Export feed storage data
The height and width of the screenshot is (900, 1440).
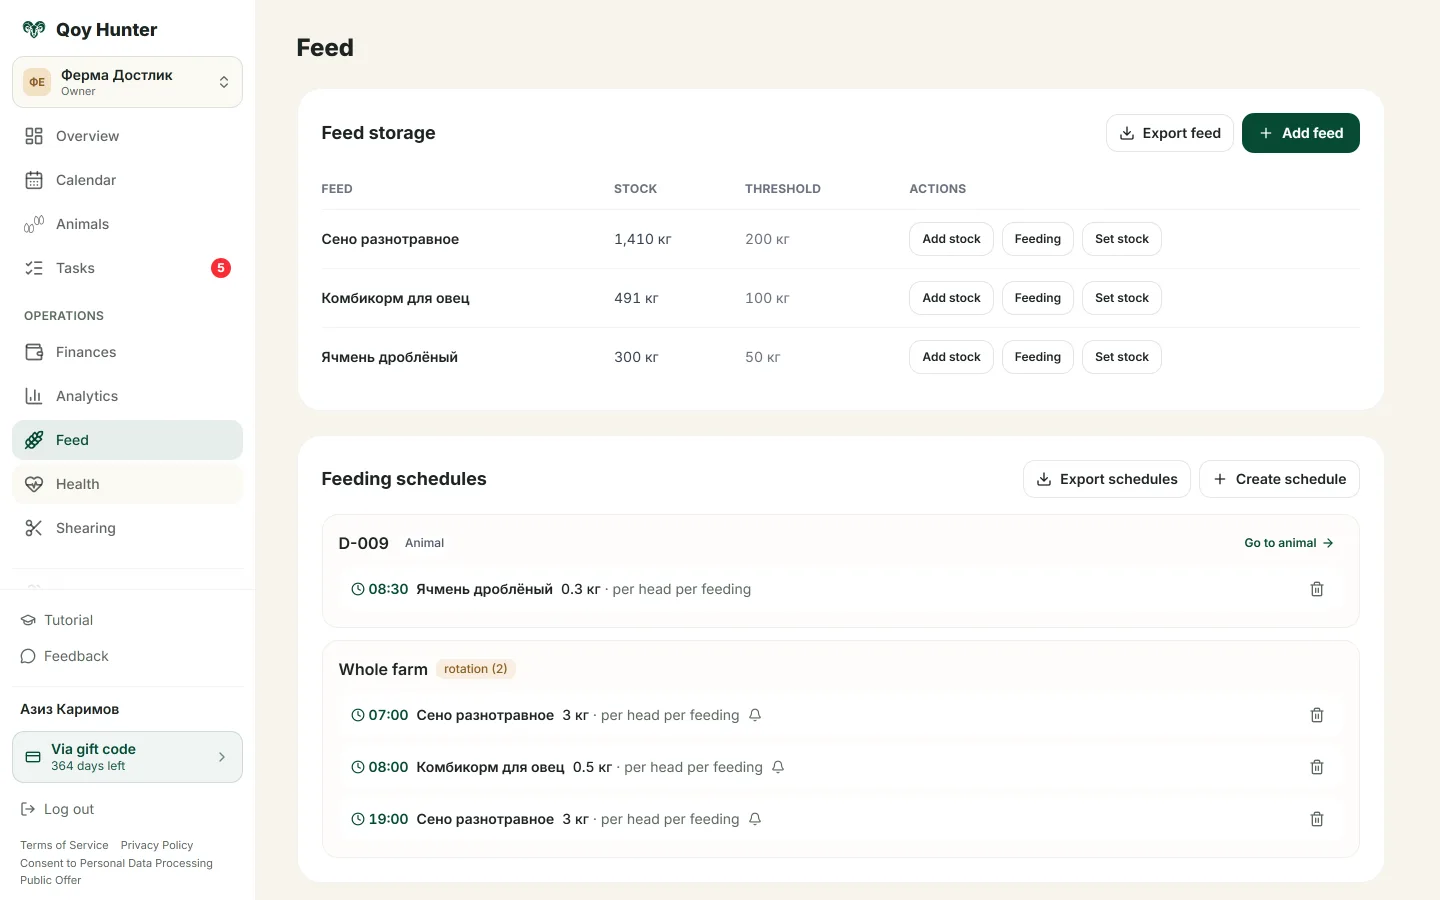coord(1170,133)
